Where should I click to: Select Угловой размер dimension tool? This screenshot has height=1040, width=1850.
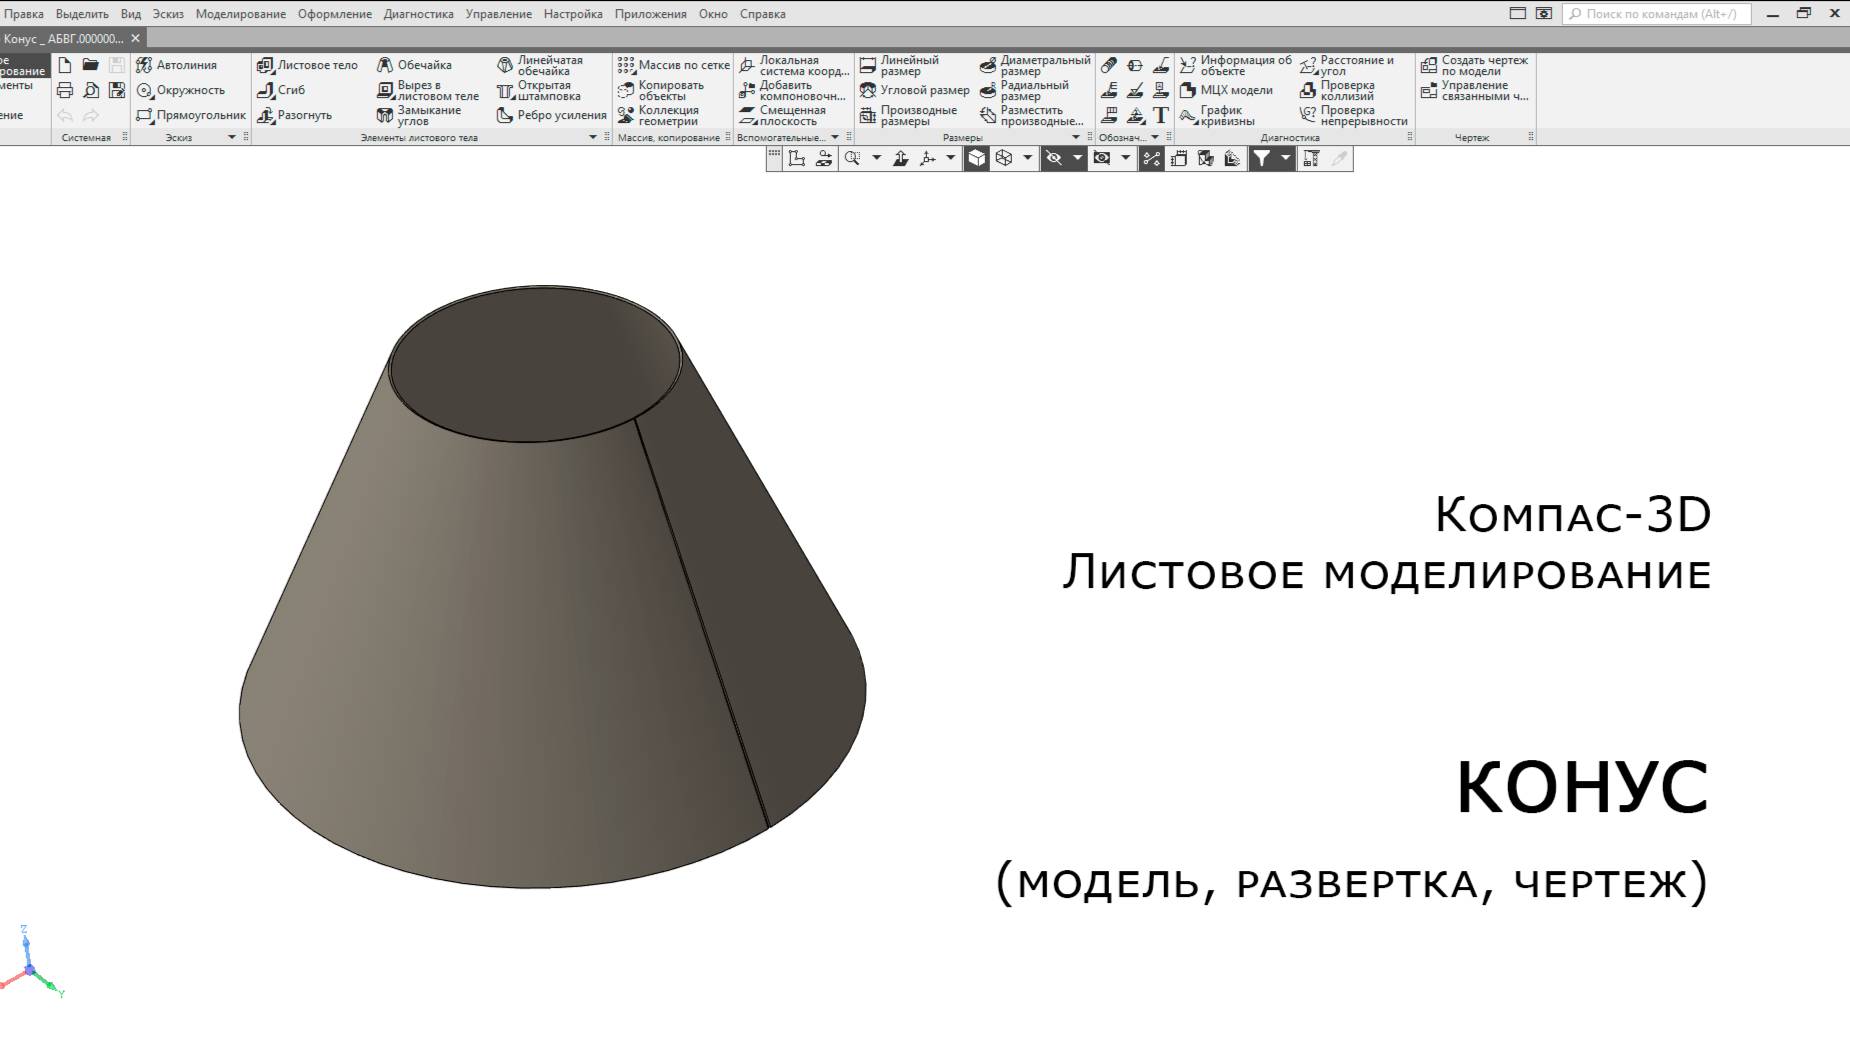914,90
